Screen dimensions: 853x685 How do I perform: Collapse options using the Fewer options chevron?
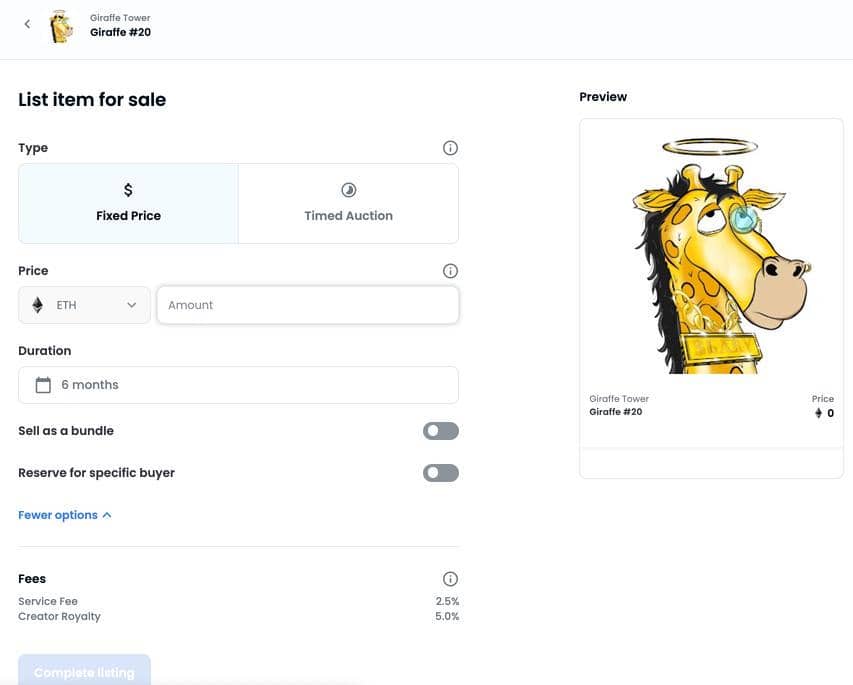(x=104, y=514)
